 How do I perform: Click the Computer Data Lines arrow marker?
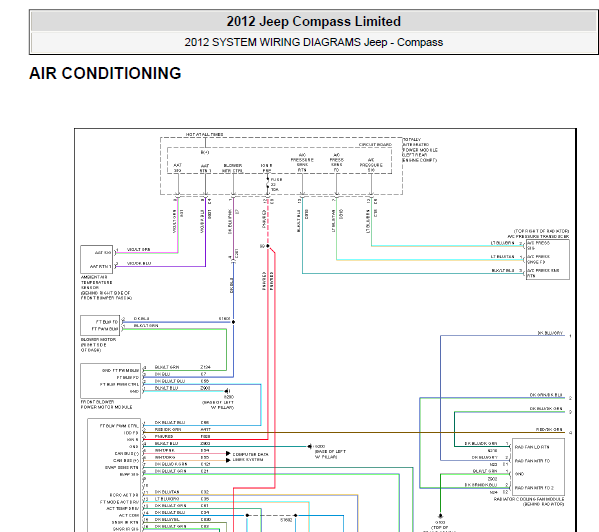[x=228, y=454]
